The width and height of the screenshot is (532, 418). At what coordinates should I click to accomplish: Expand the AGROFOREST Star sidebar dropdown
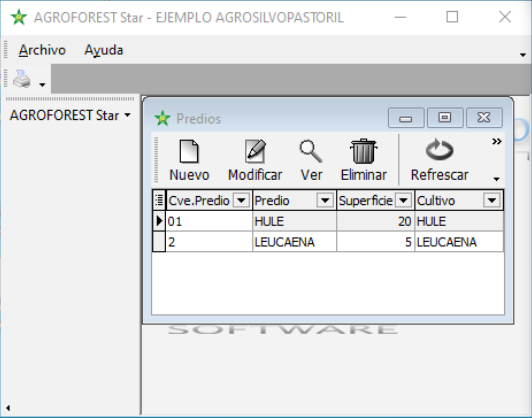[x=127, y=115]
